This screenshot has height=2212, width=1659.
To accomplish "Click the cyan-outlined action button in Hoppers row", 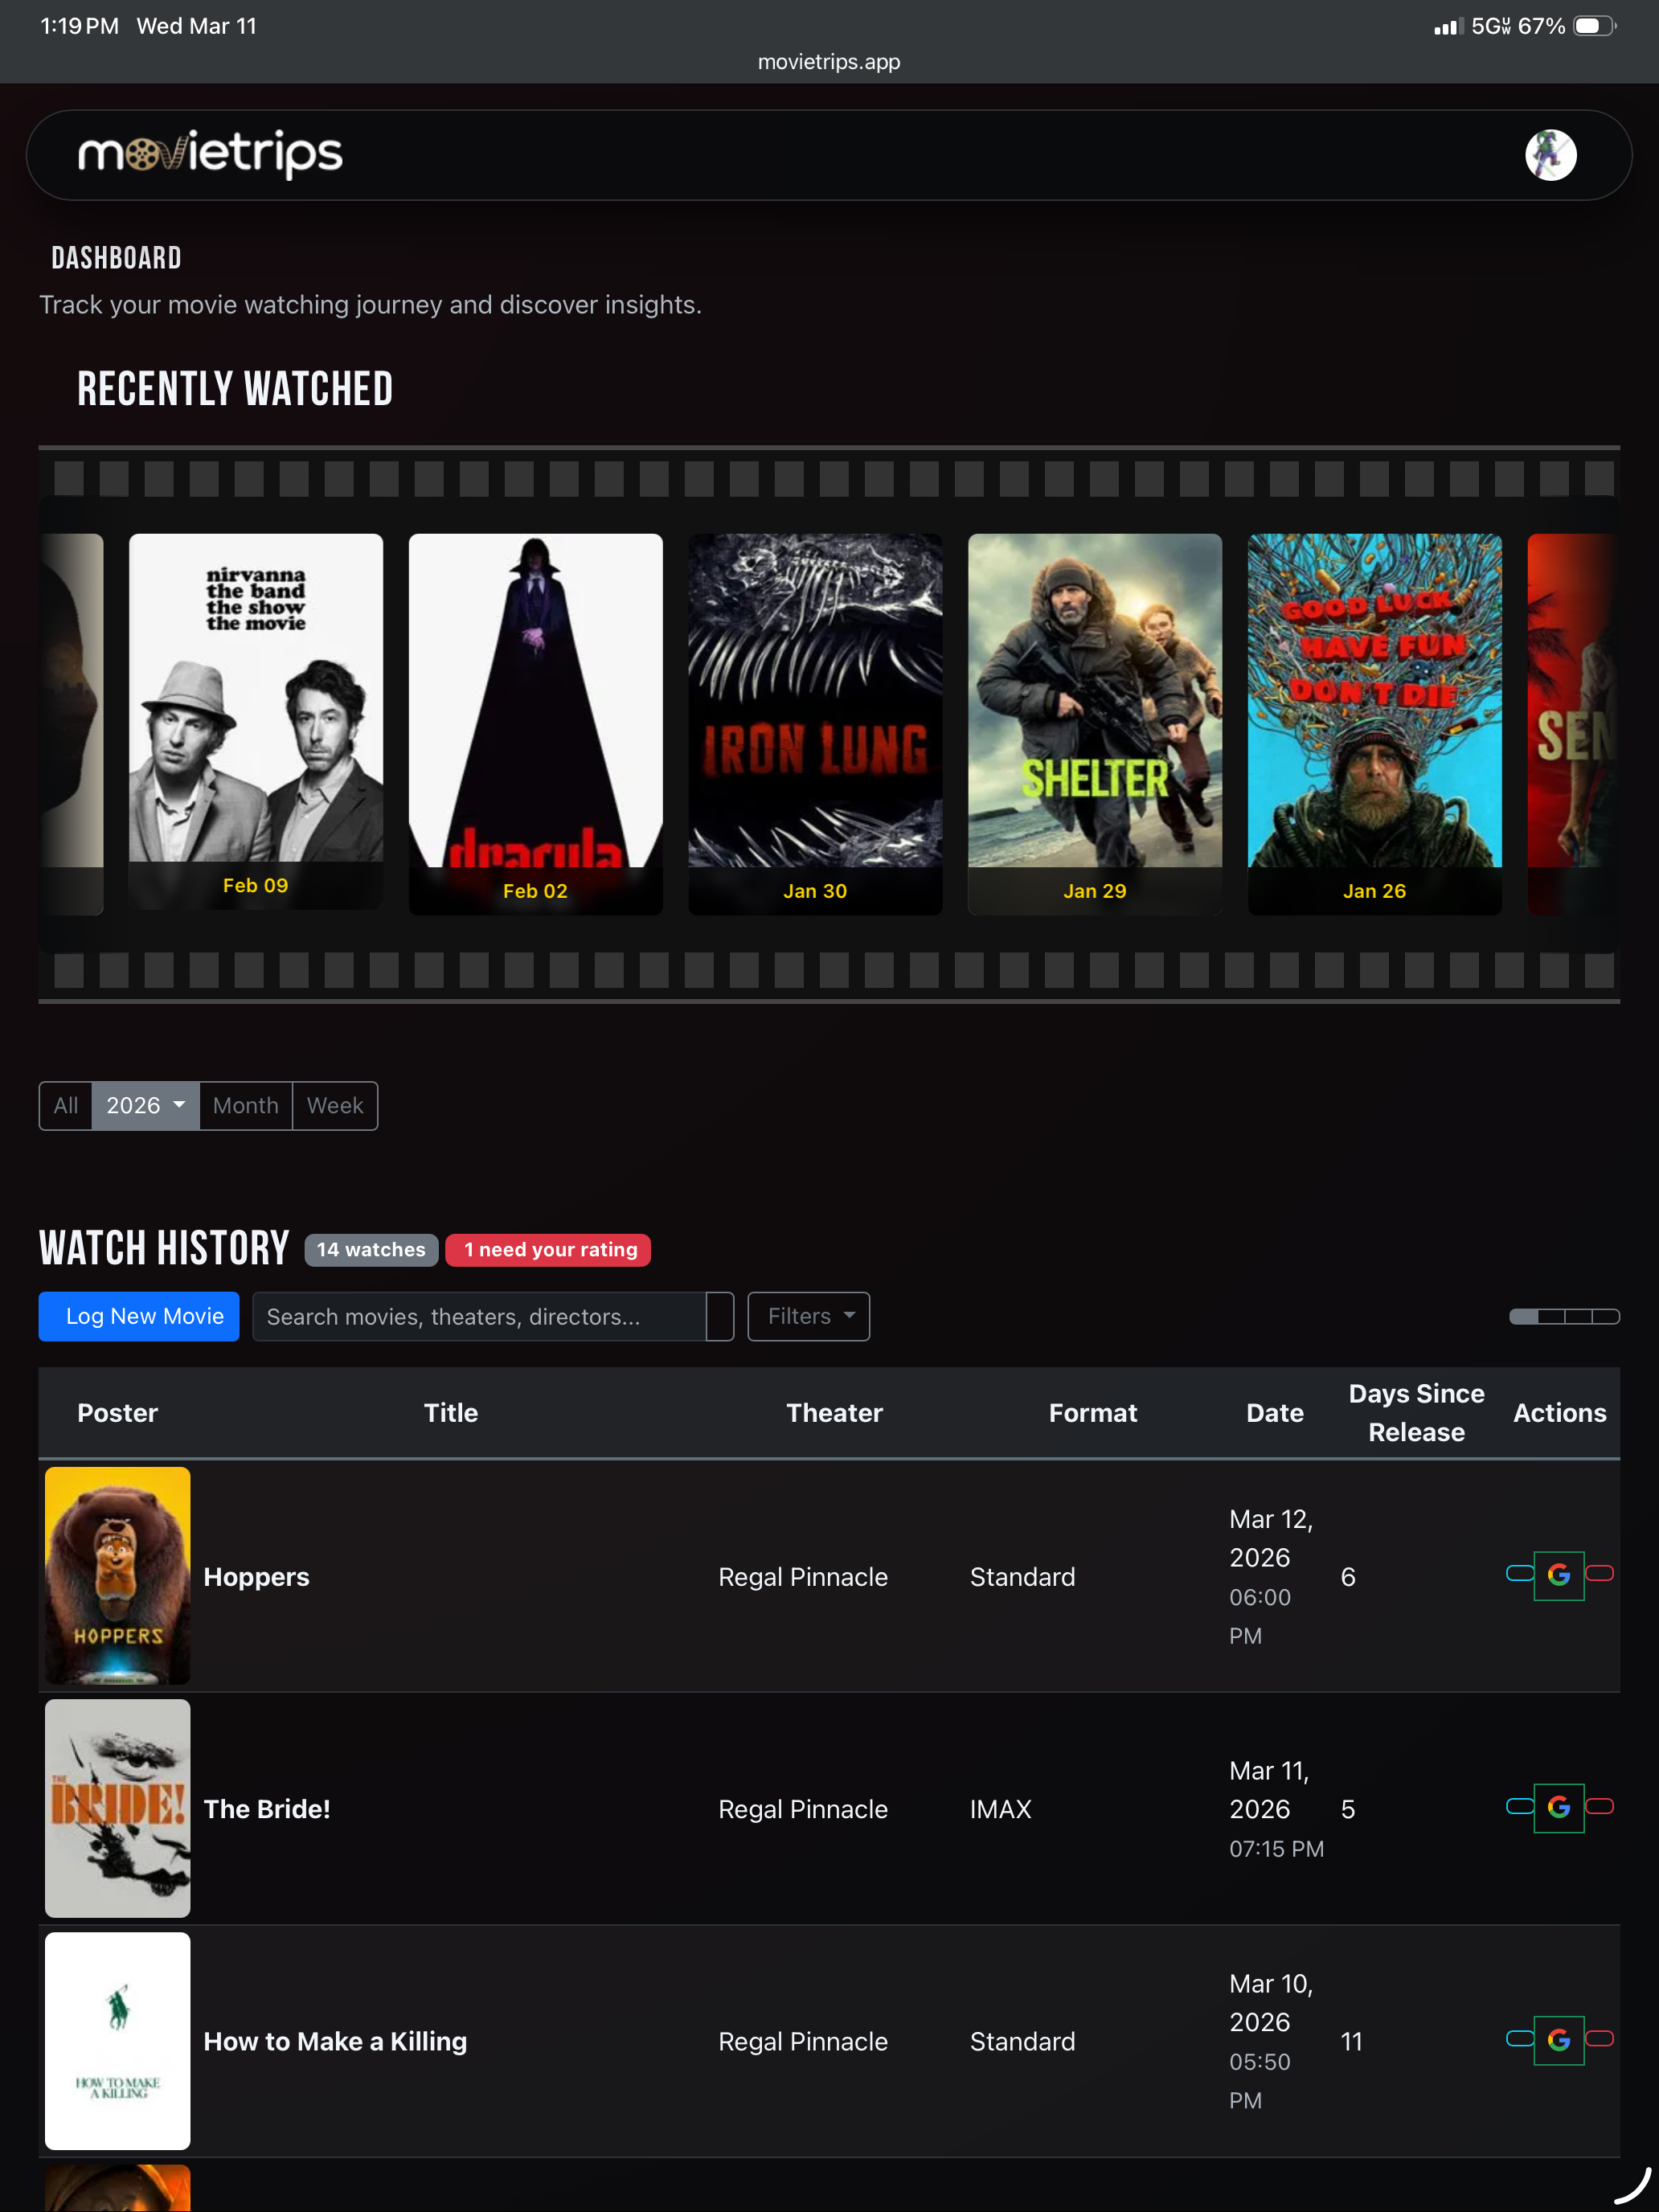I will [x=1519, y=1574].
